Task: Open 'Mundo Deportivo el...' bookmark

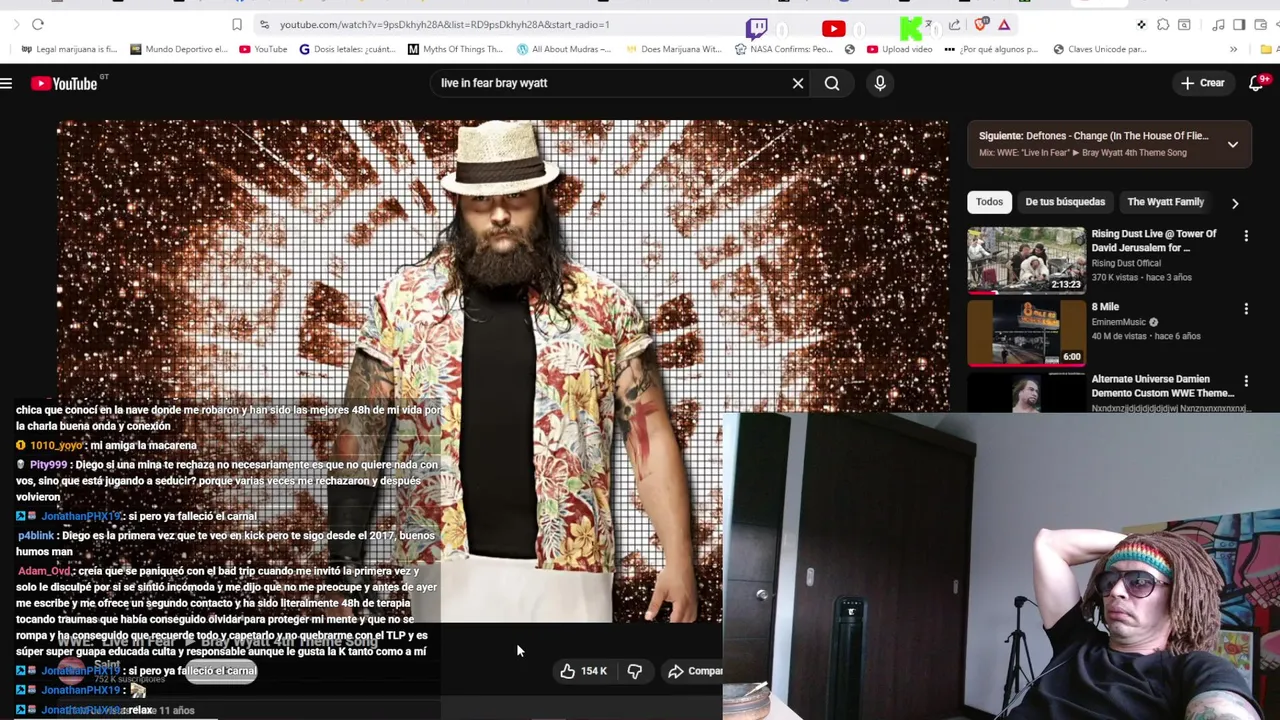Action: [179, 49]
